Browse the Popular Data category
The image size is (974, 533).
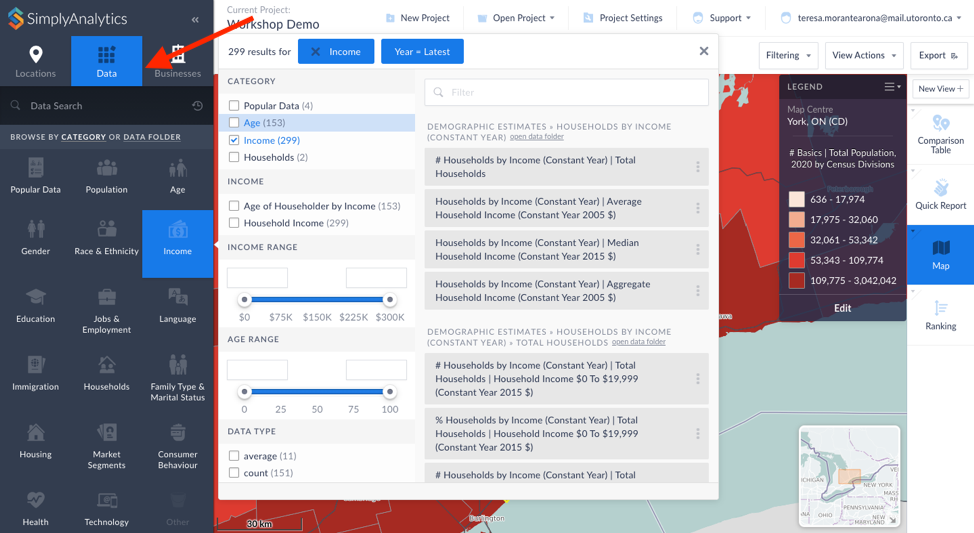pos(35,176)
